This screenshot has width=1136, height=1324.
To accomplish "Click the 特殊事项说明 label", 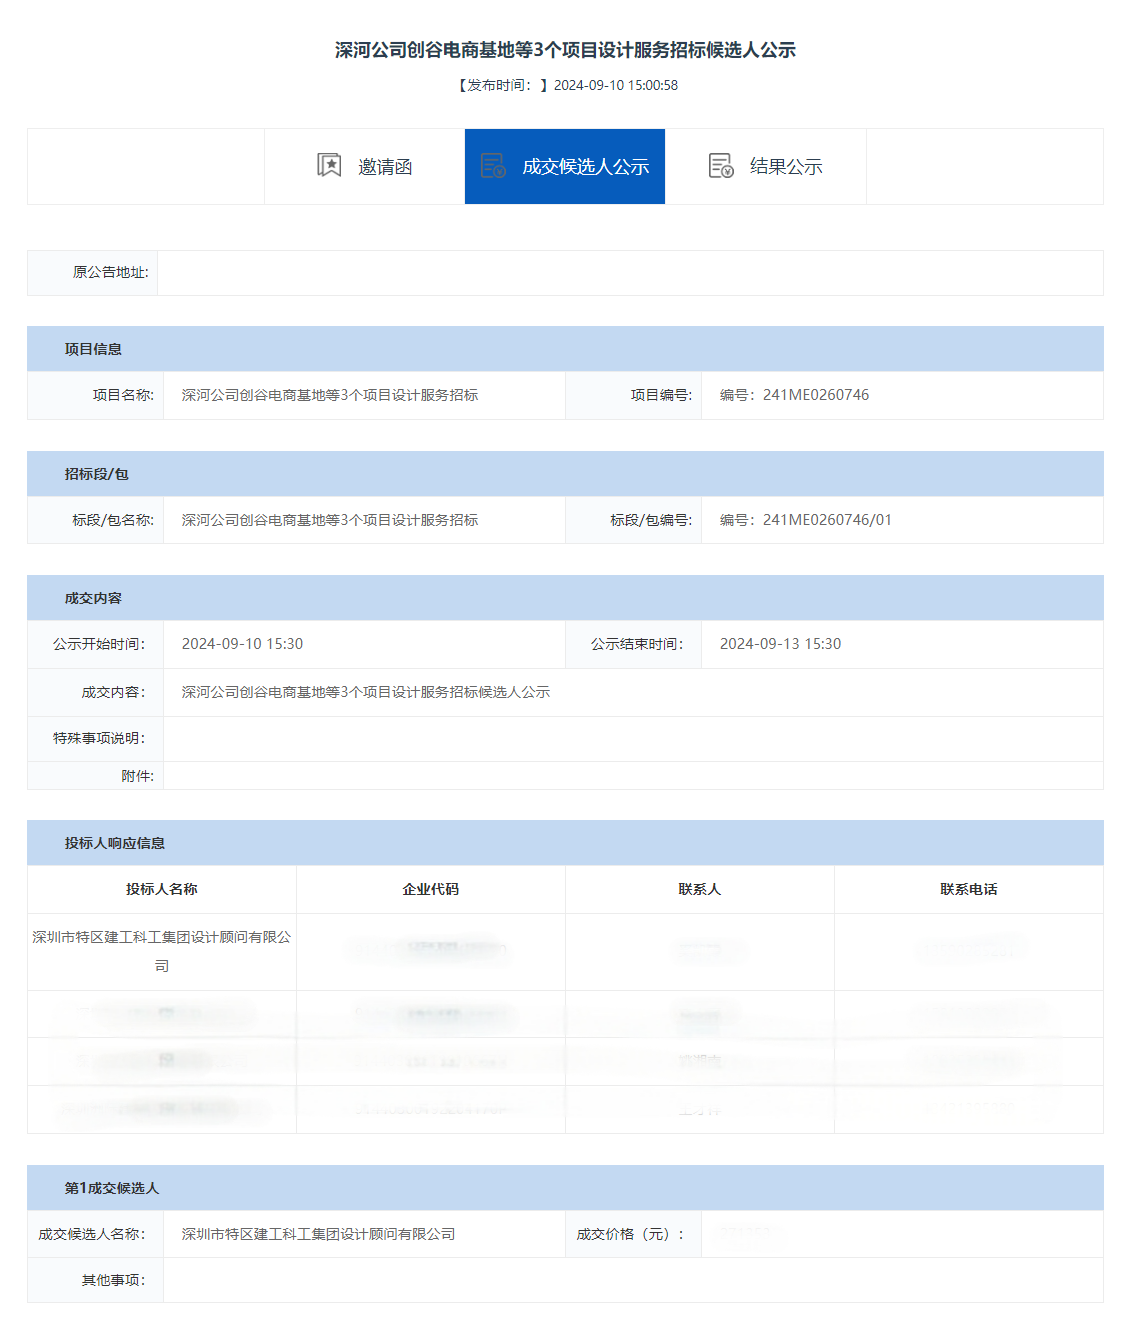I will 99,738.
